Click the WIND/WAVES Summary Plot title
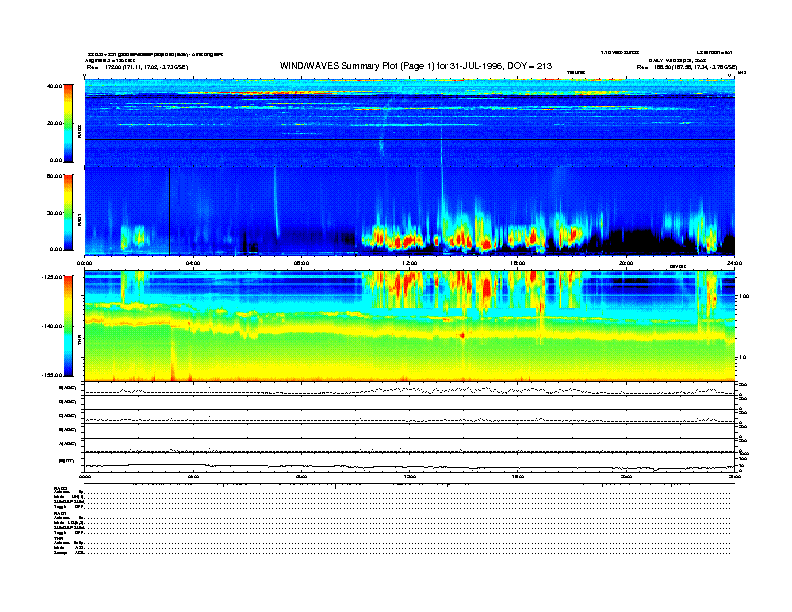This screenshot has width=792, height=612. [416, 66]
